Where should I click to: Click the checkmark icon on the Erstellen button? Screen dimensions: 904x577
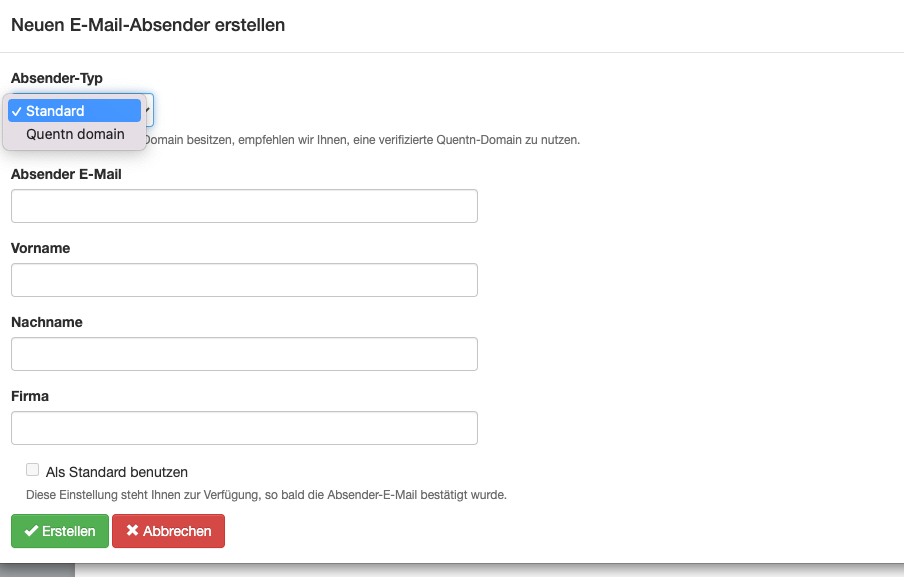point(31,531)
